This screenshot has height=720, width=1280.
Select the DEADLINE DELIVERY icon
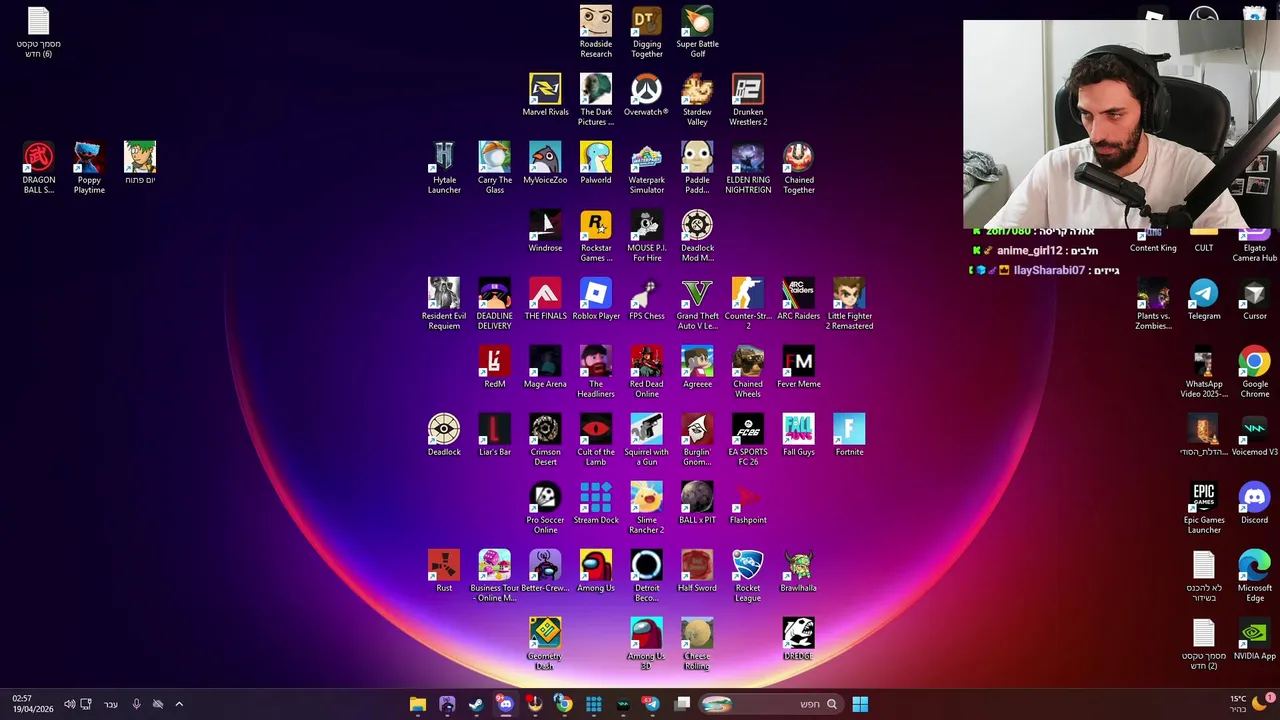495,304
